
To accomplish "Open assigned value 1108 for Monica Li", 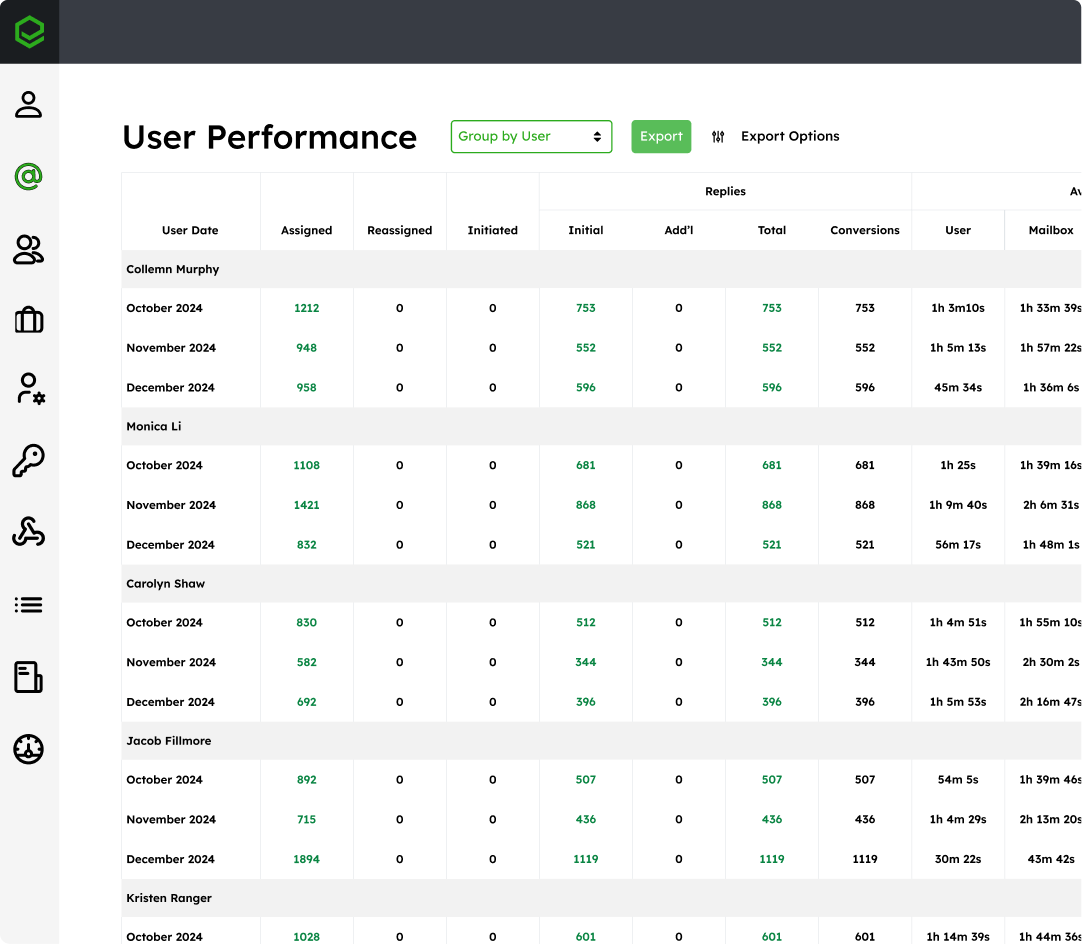I will (306, 466).
